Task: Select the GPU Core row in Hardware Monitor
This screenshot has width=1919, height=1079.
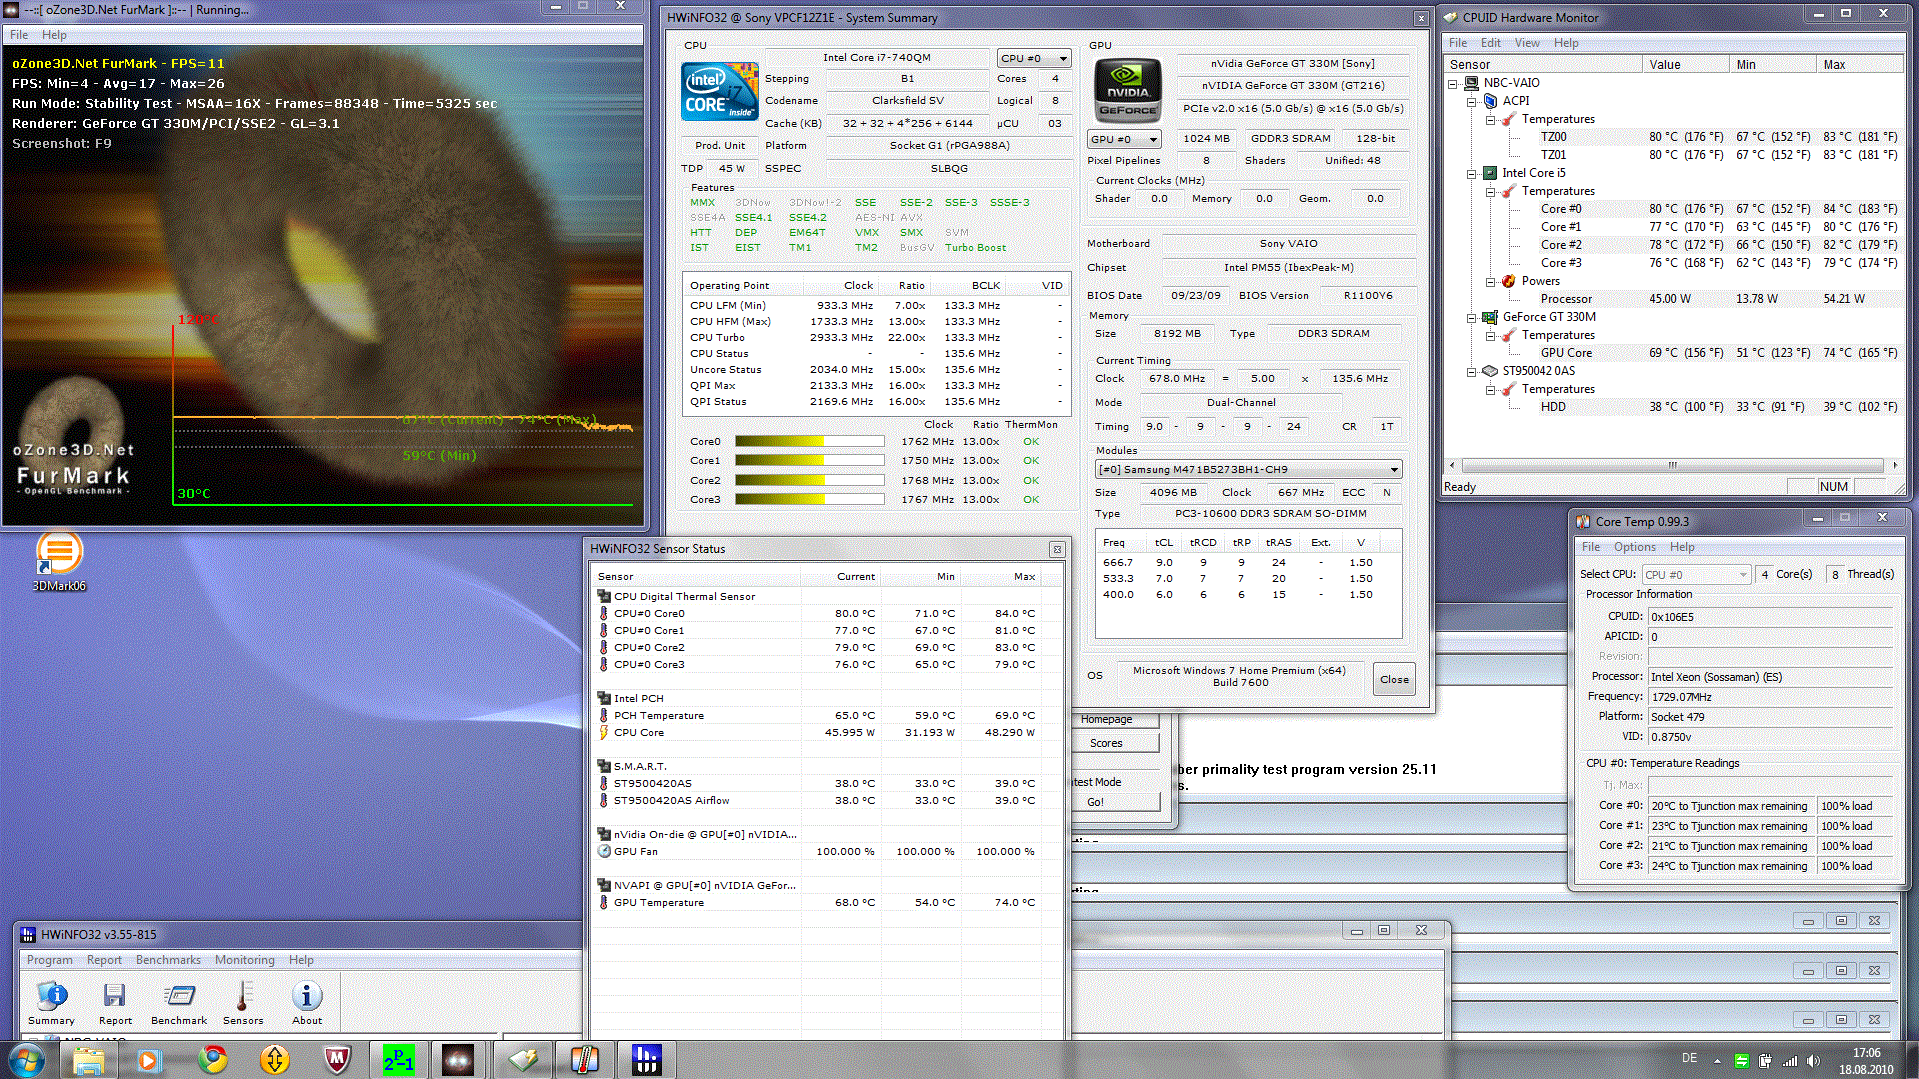Action: point(1672,353)
